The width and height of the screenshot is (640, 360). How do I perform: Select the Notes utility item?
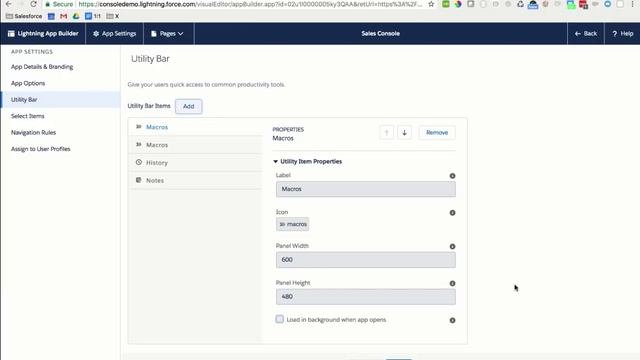pos(196,180)
